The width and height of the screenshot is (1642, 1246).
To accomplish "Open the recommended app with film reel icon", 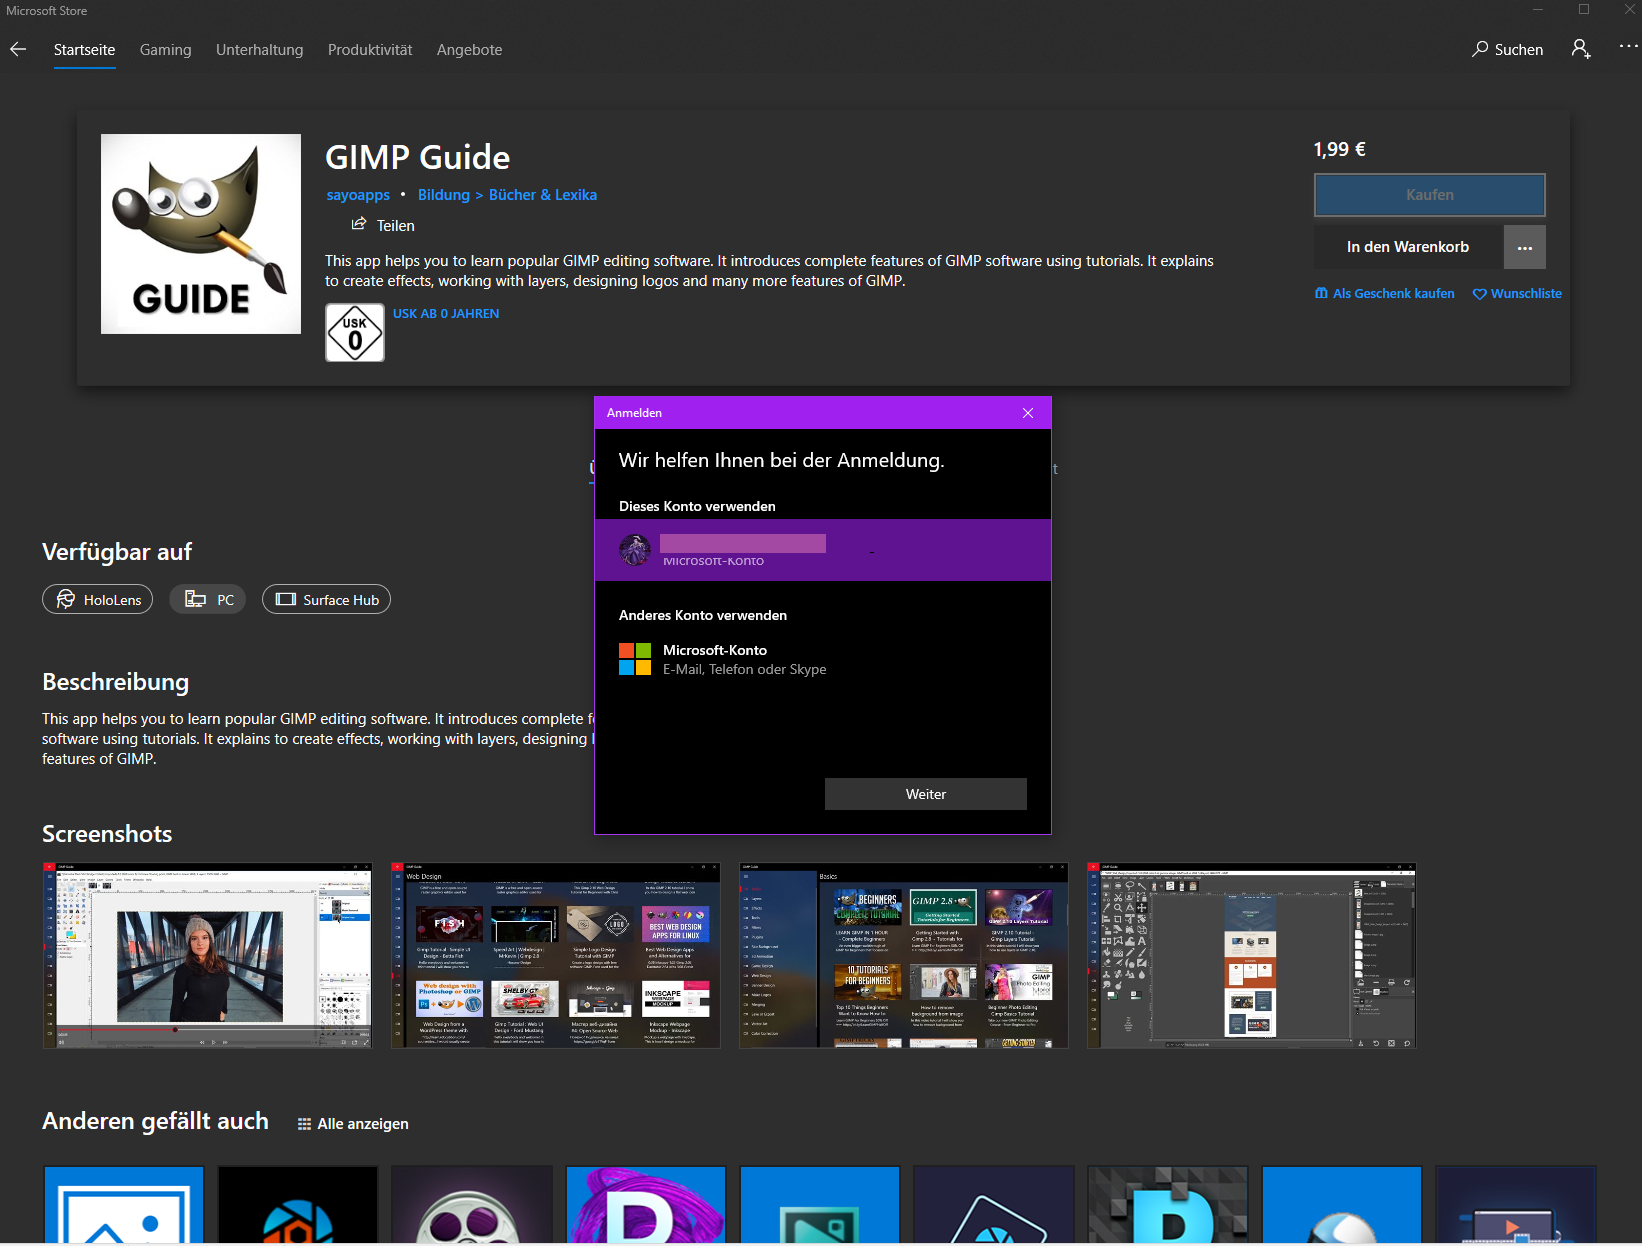I will coord(472,1205).
